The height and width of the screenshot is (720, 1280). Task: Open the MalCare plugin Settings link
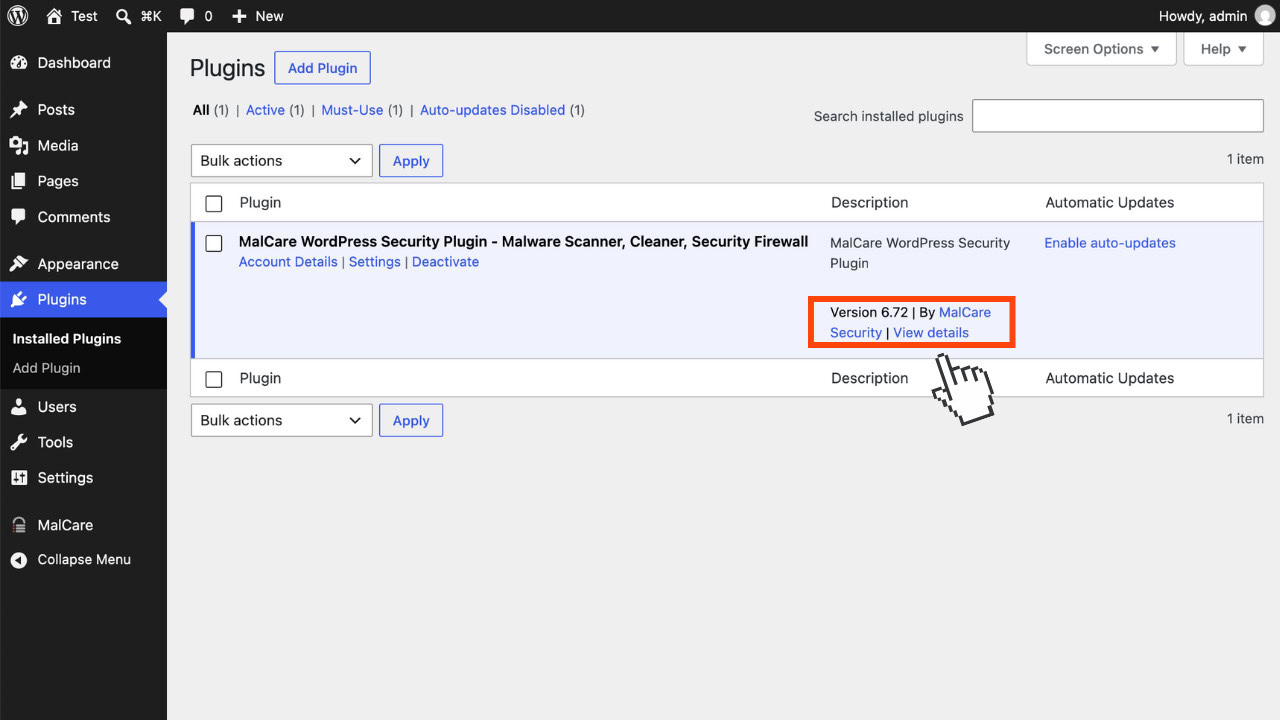(375, 262)
